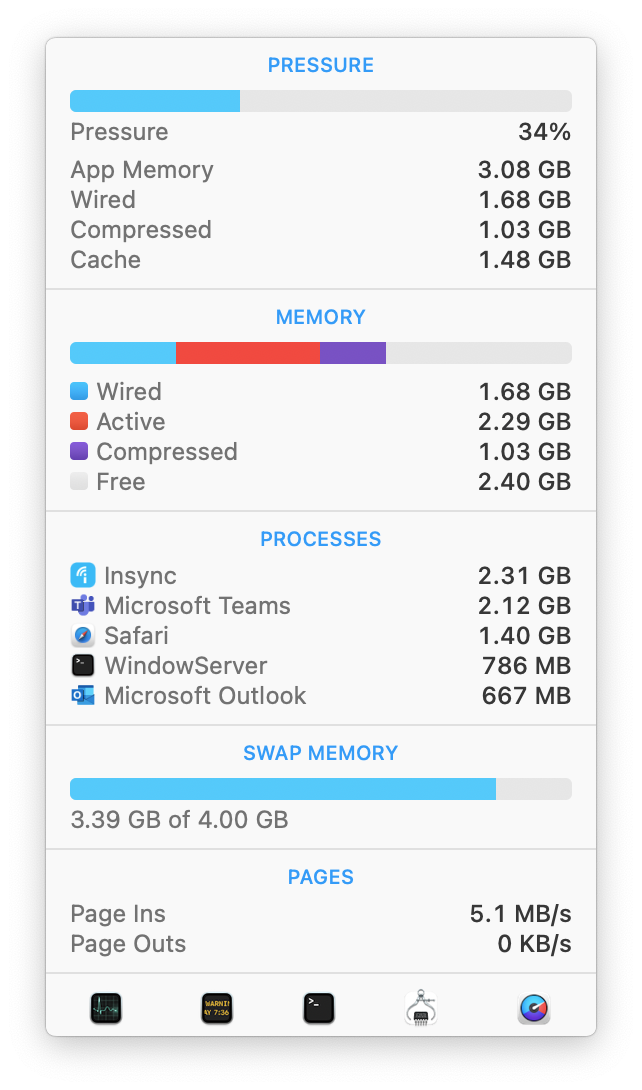Click the red Active segment in memory bar
Screen dimensions: 642x1090
point(247,353)
